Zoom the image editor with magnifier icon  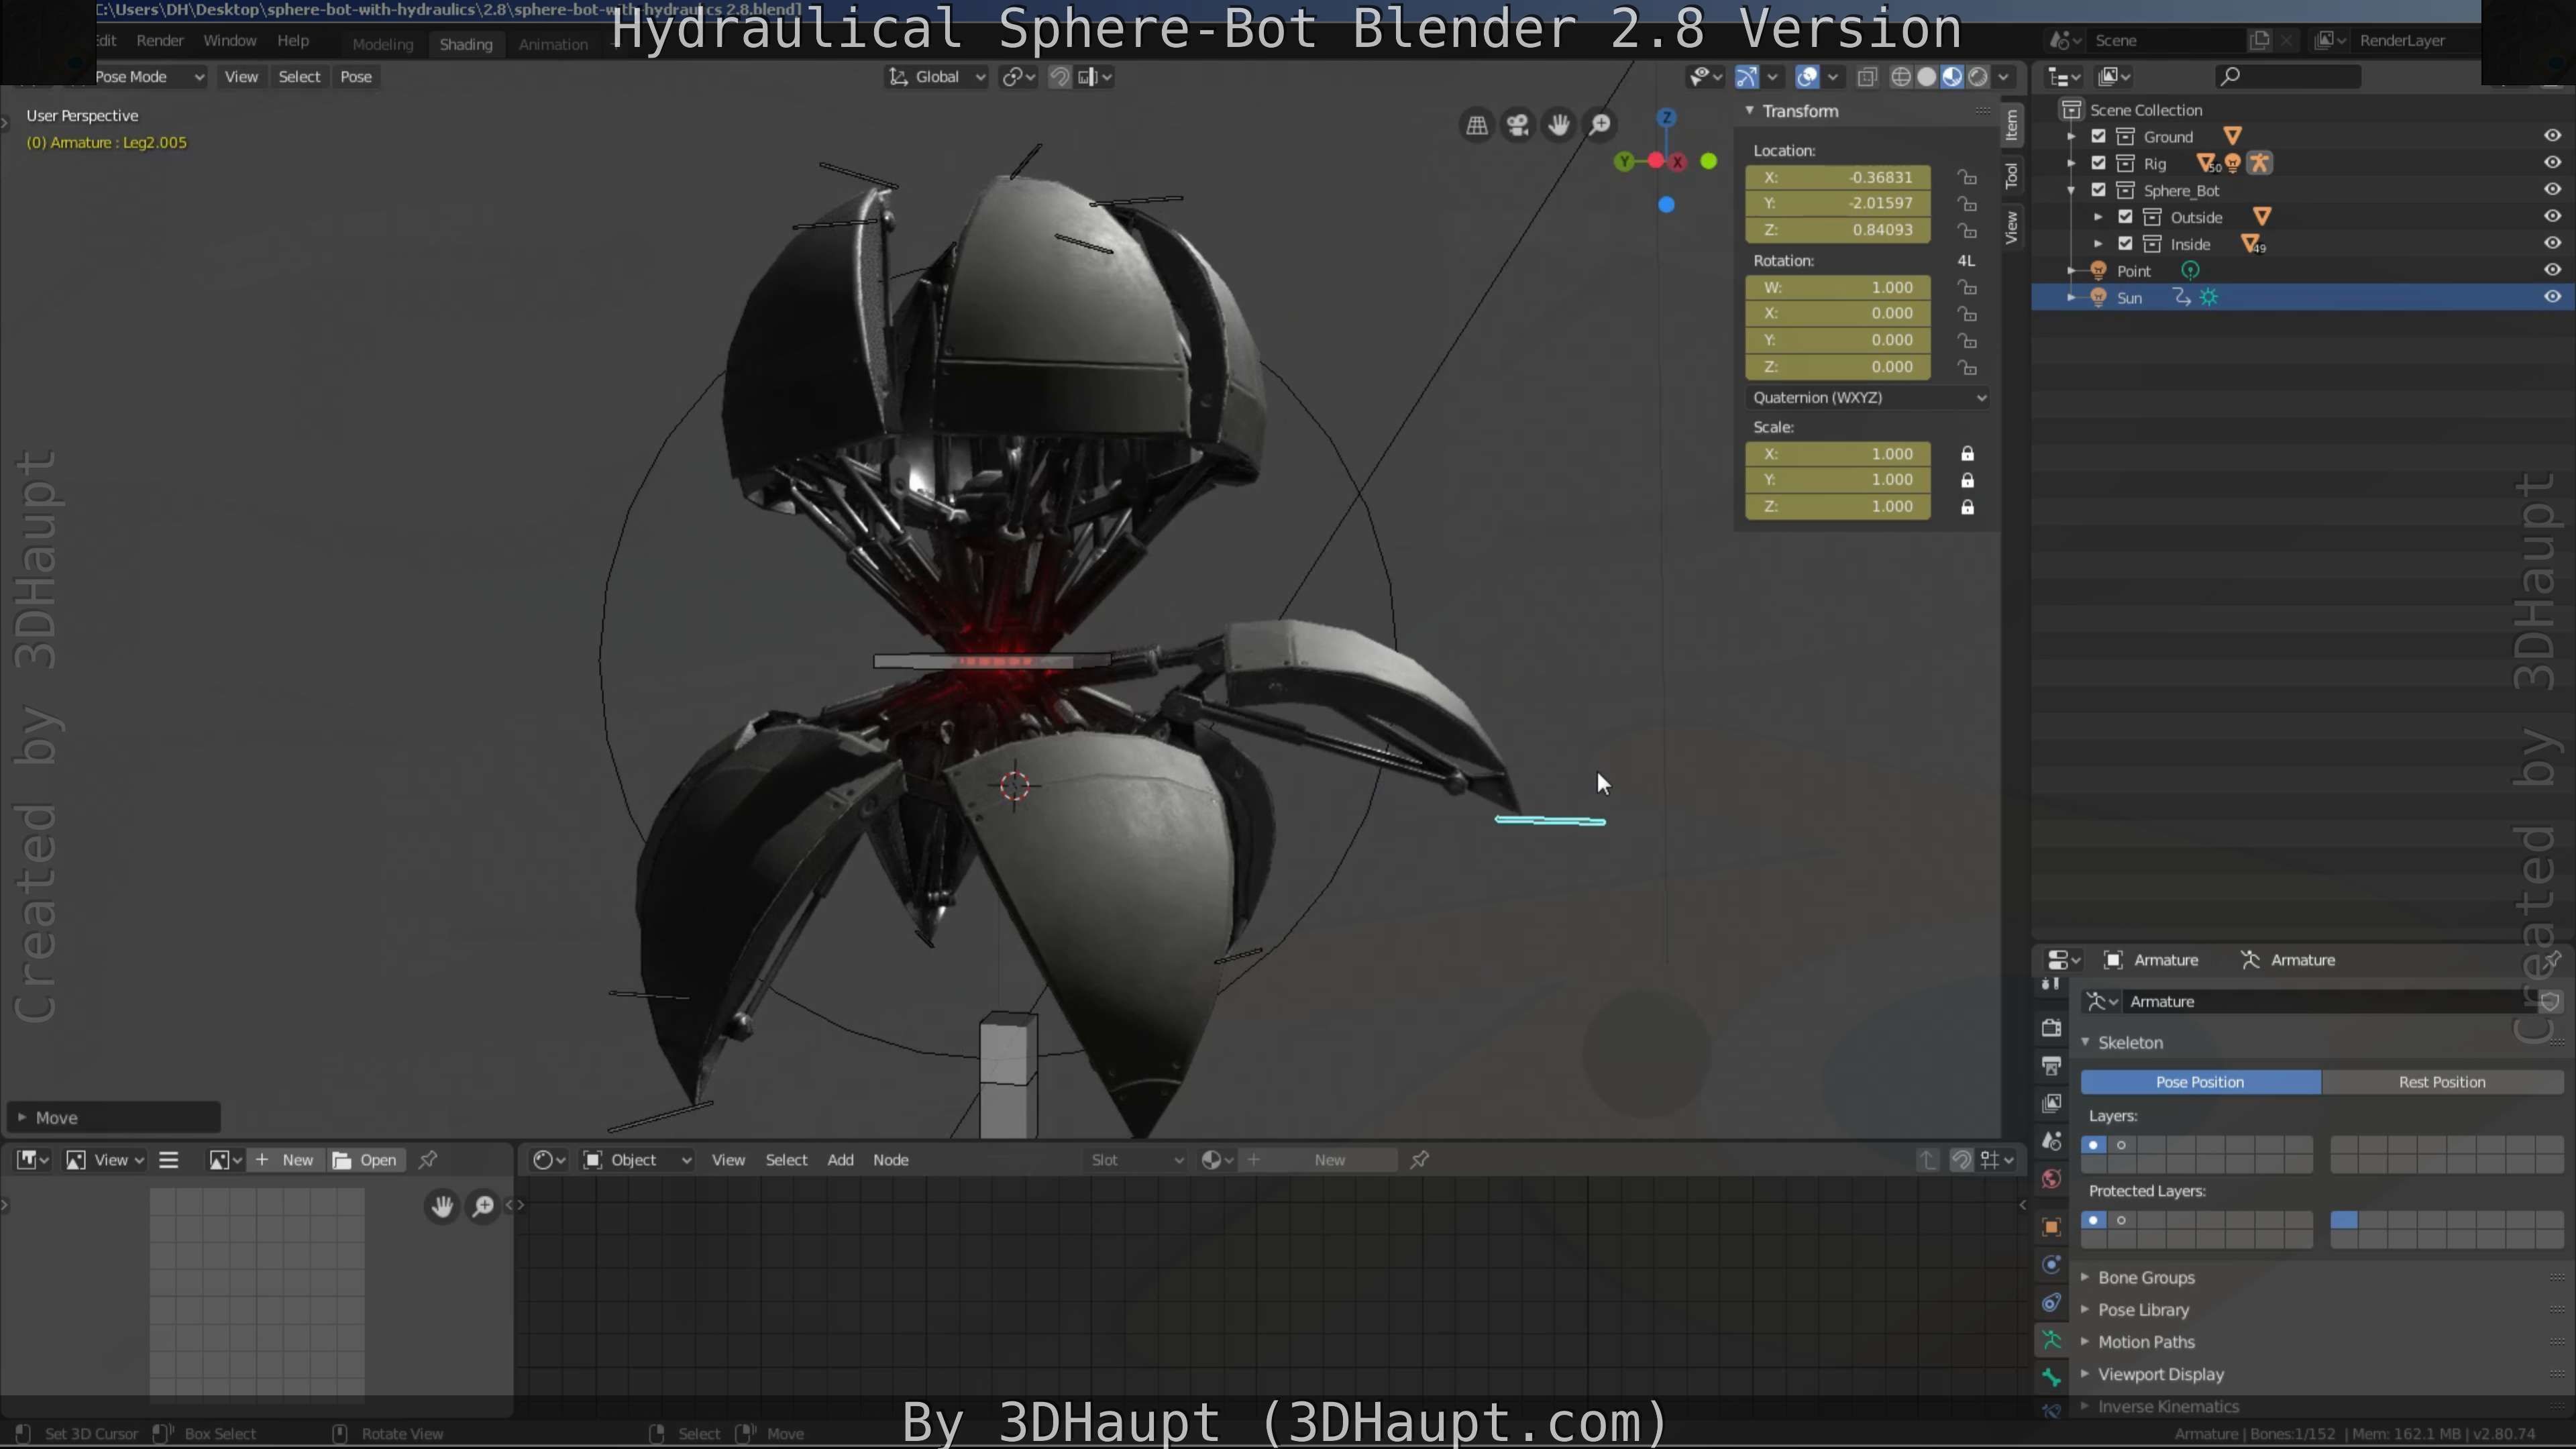coord(483,1206)
